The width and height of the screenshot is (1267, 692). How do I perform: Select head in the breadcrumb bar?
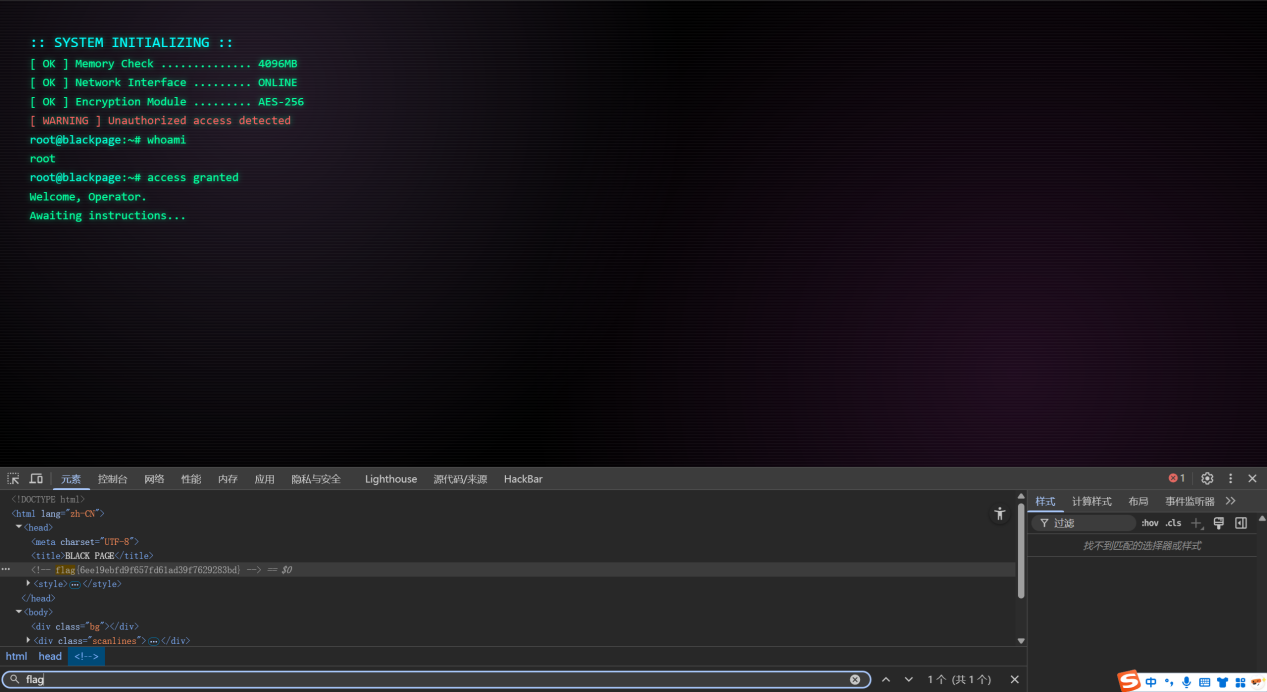50,657
